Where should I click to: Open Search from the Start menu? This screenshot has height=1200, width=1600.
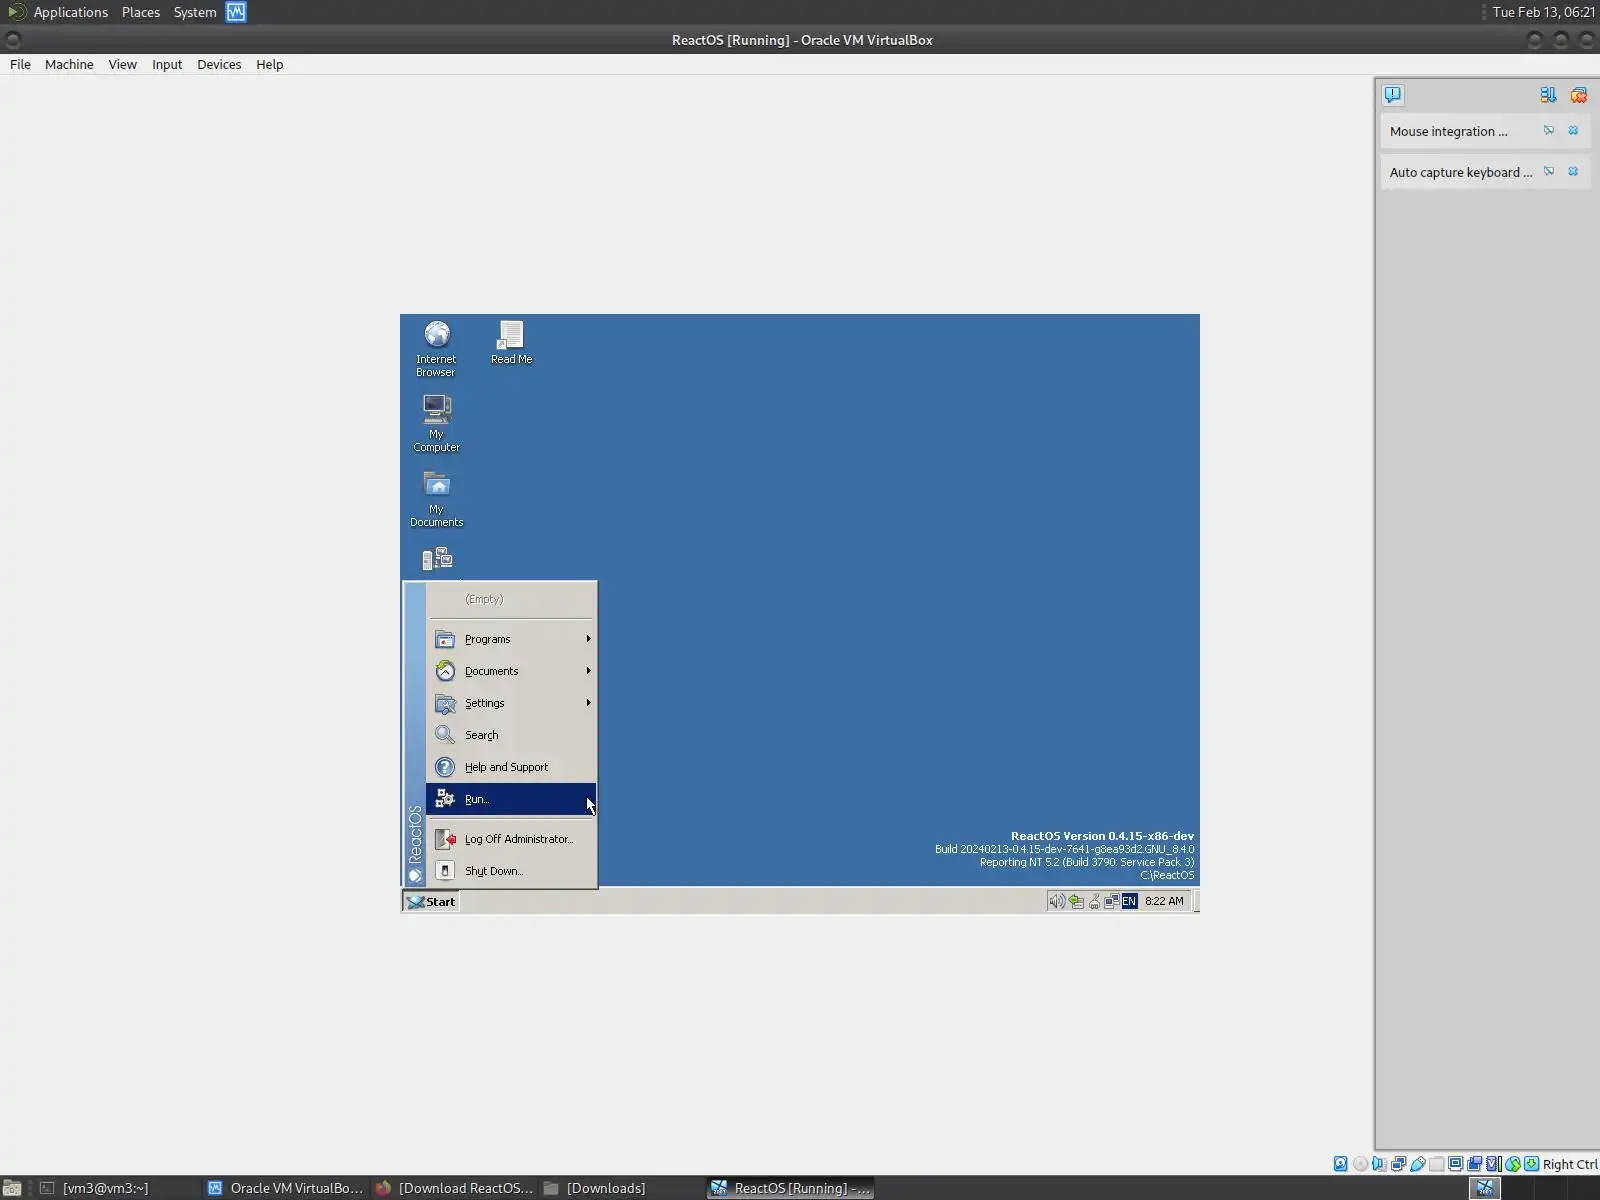click(x=511, y=735)
